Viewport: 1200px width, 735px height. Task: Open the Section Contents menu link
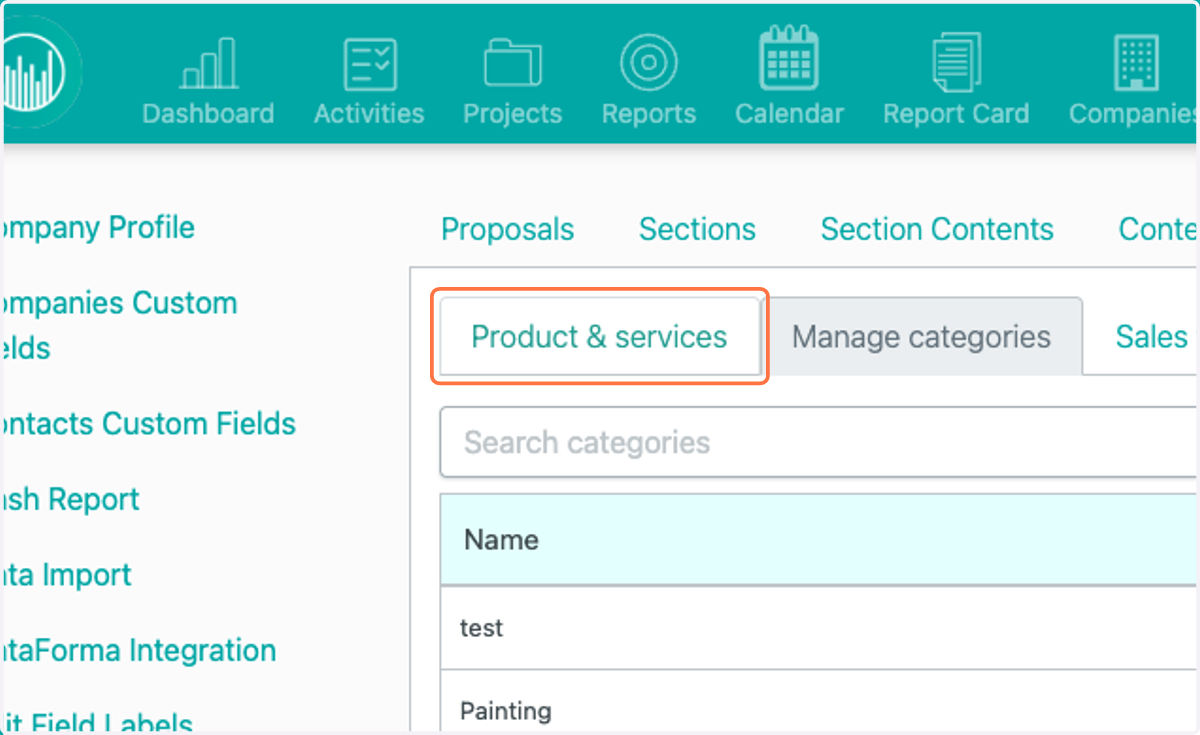(x=937, y=229)
